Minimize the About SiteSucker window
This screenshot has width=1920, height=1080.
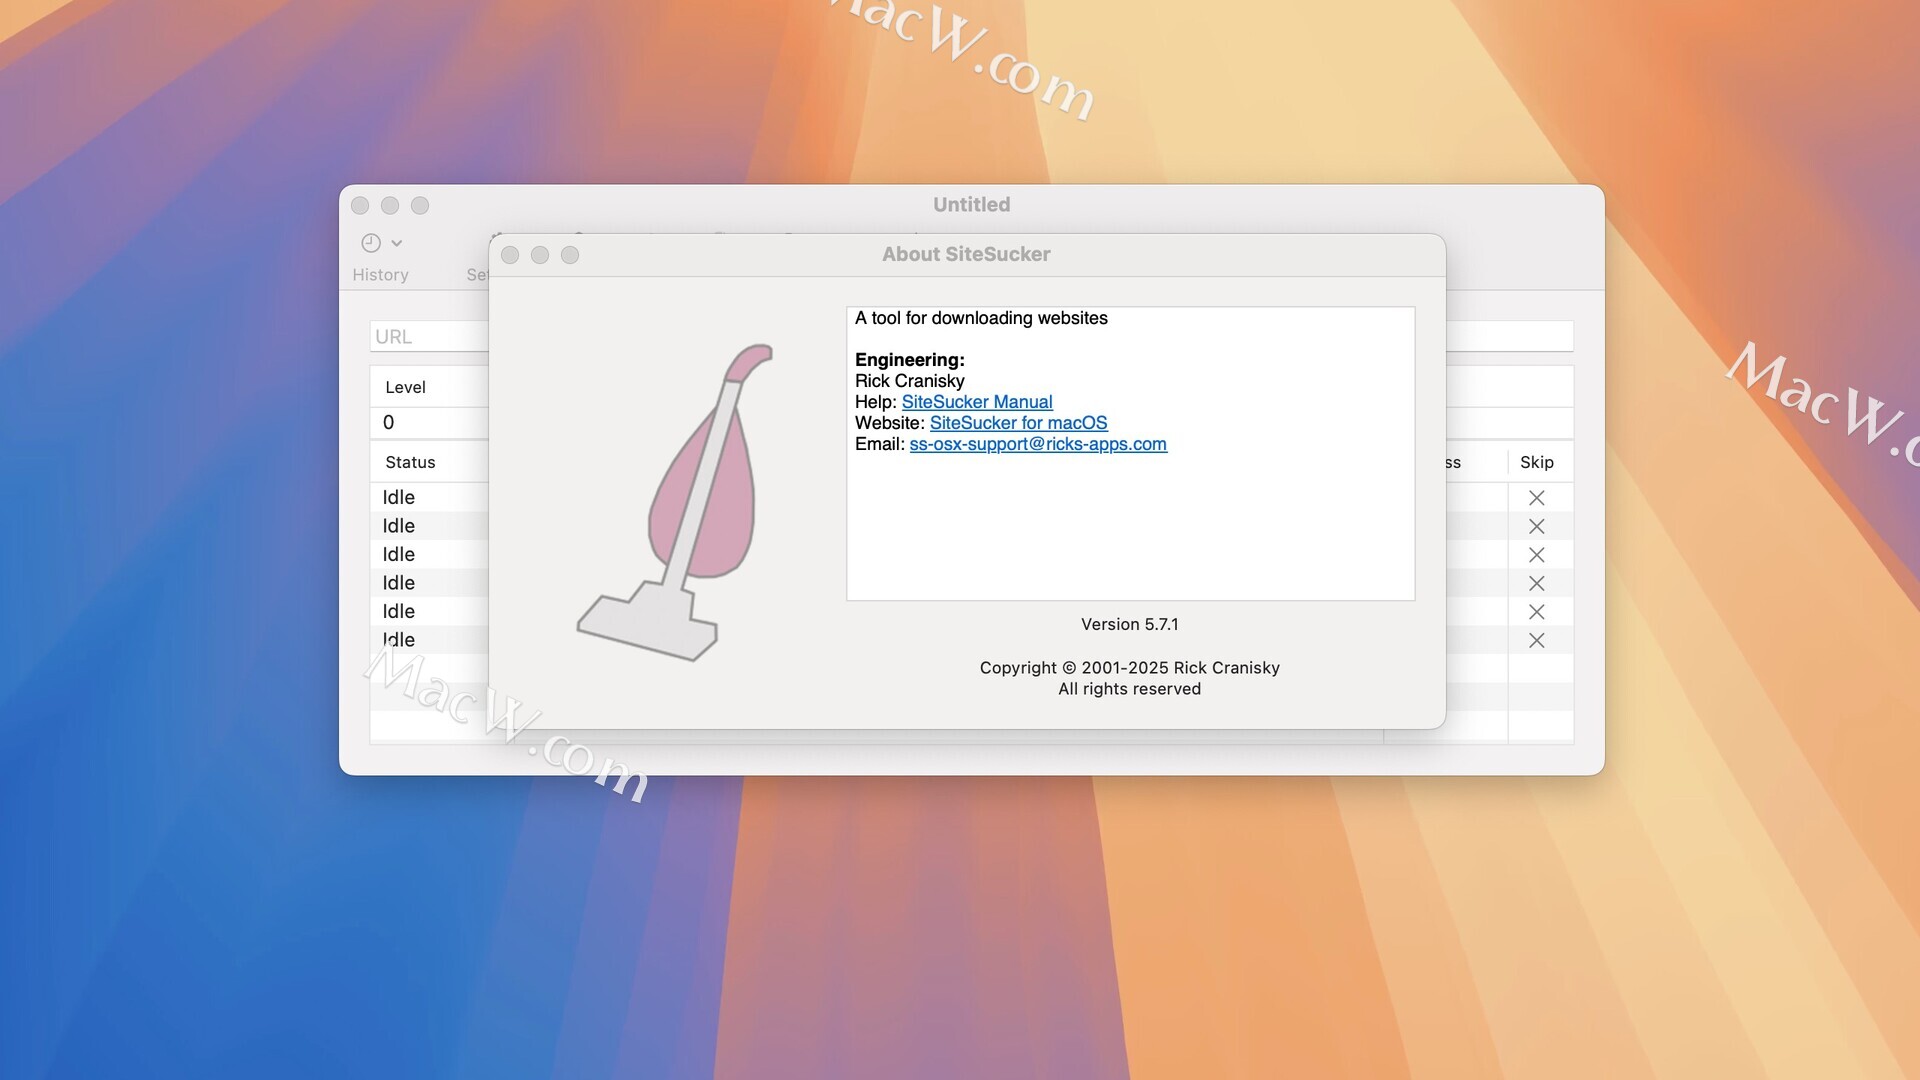540,255
